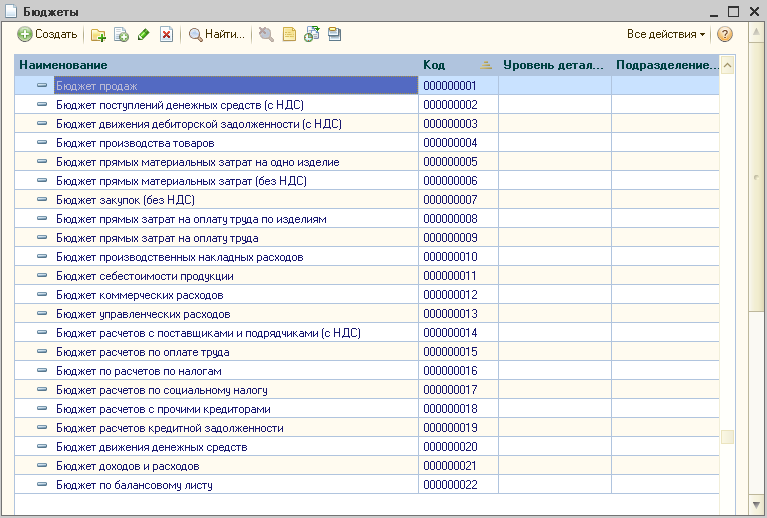
Task: Click the Создать (Create) button
Action: (47, 34)
